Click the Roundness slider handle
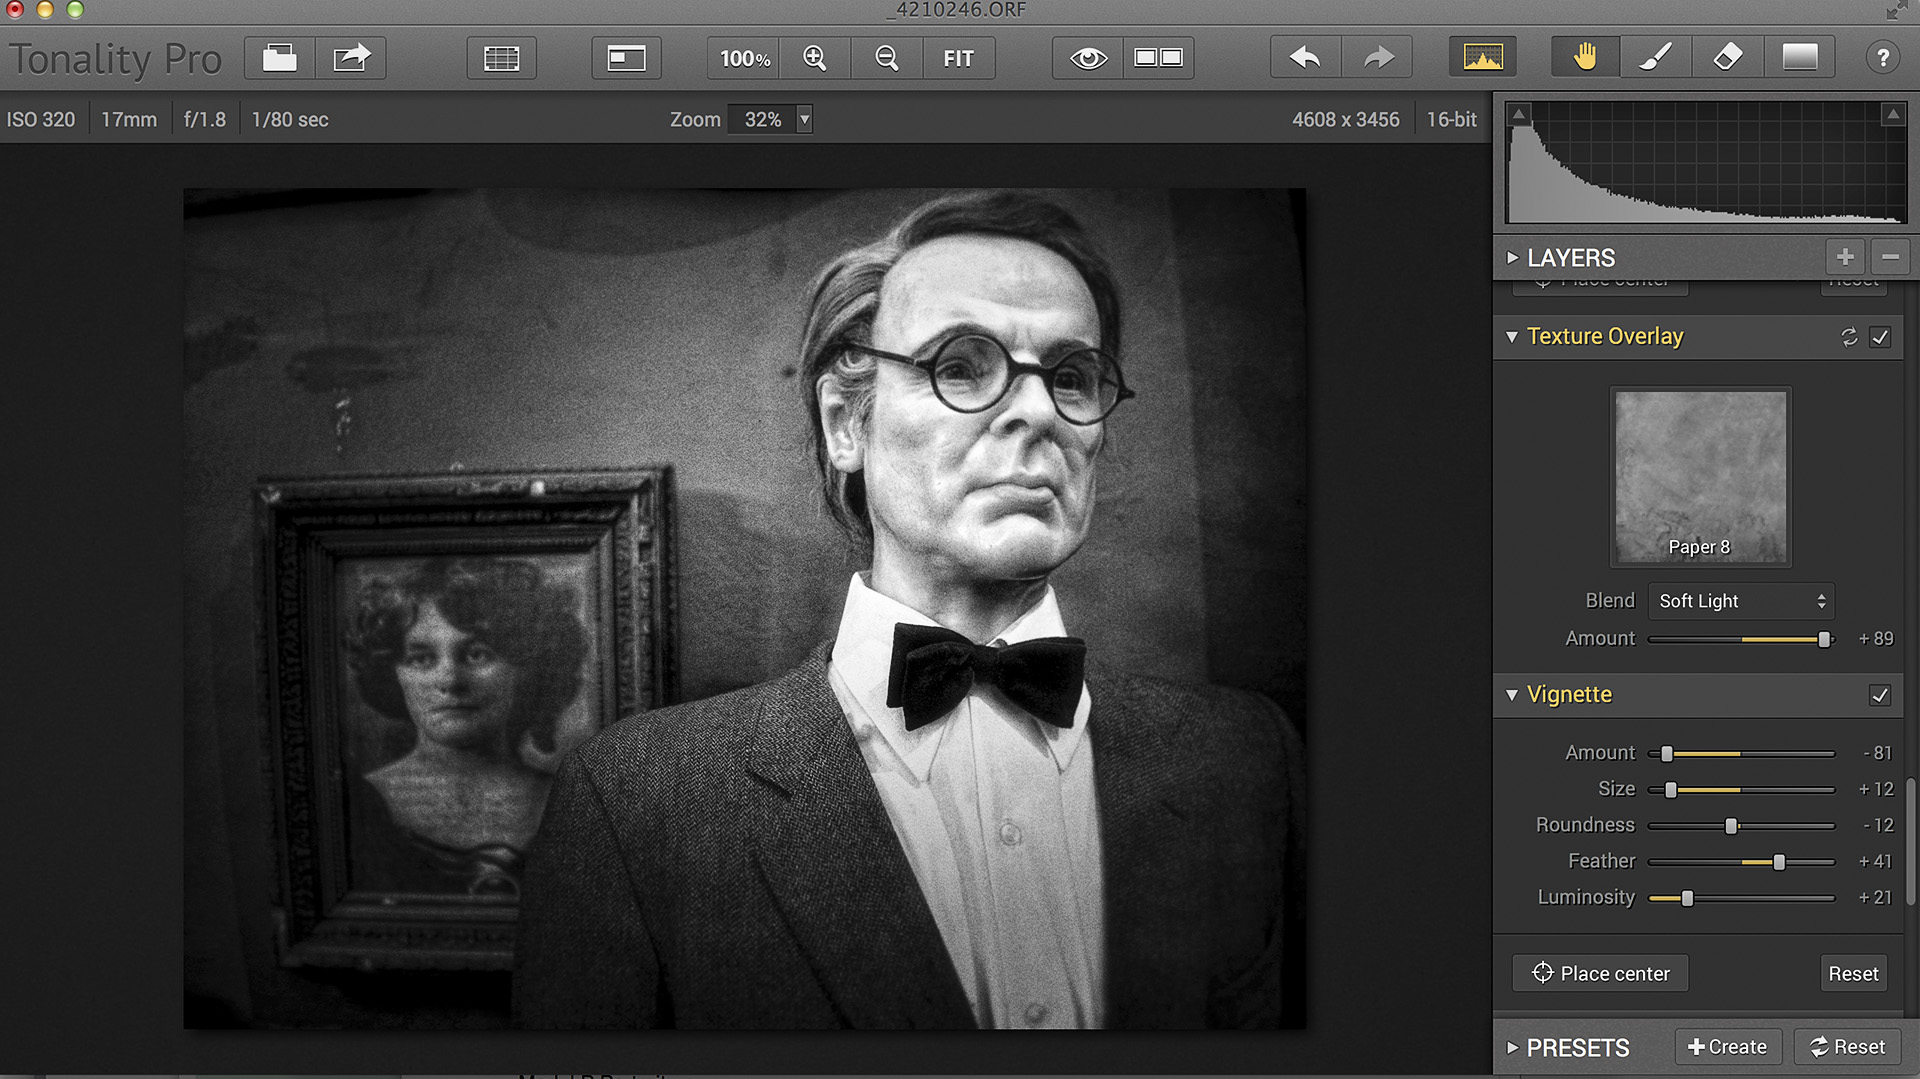Image resolution: width=1920 pixels, height=1079 pixels. tap(1731, 826)
